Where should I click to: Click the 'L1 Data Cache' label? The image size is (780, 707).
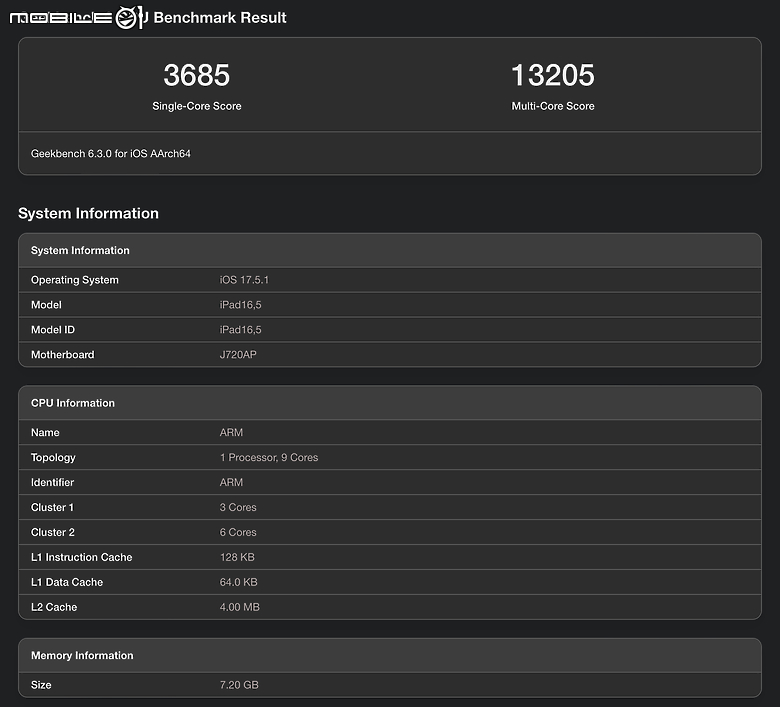click(x=67, y=582)
